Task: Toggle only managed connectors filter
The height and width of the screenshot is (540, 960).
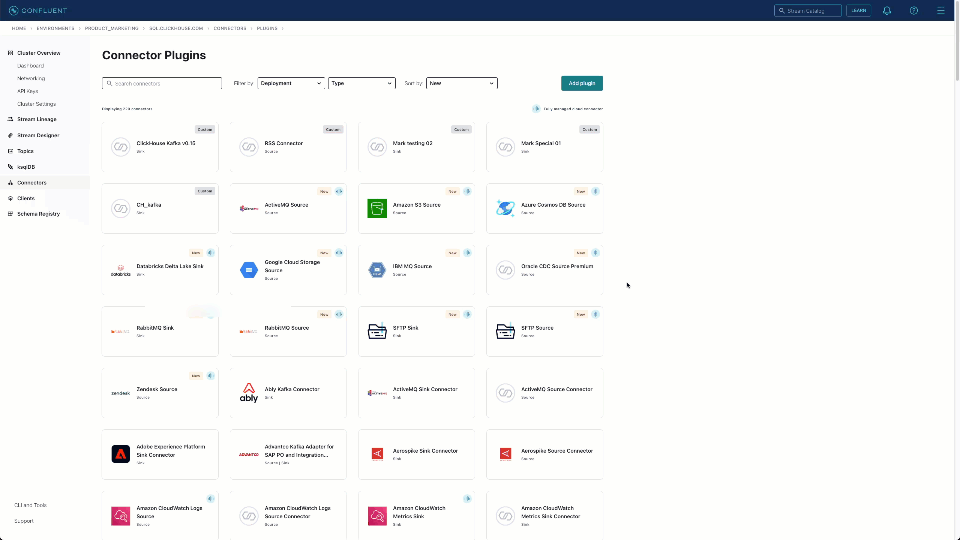Action: (x=537, y=108)
